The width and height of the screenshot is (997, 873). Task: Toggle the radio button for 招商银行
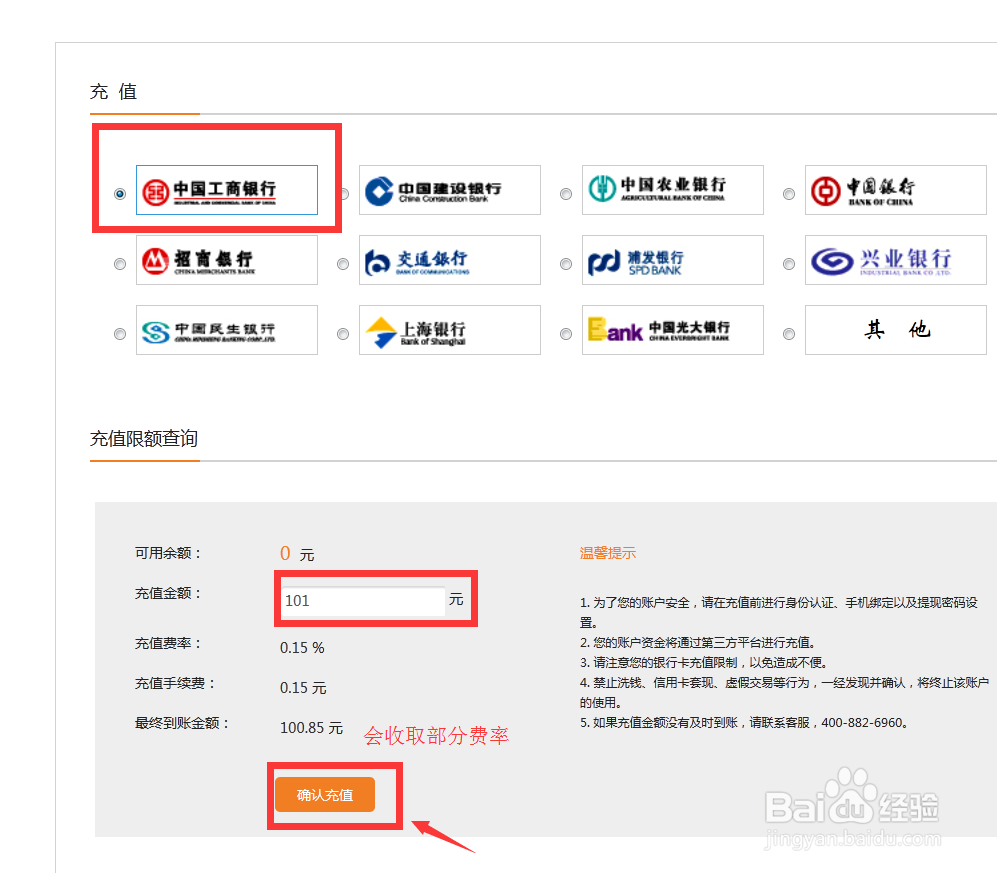pos(120,264)
